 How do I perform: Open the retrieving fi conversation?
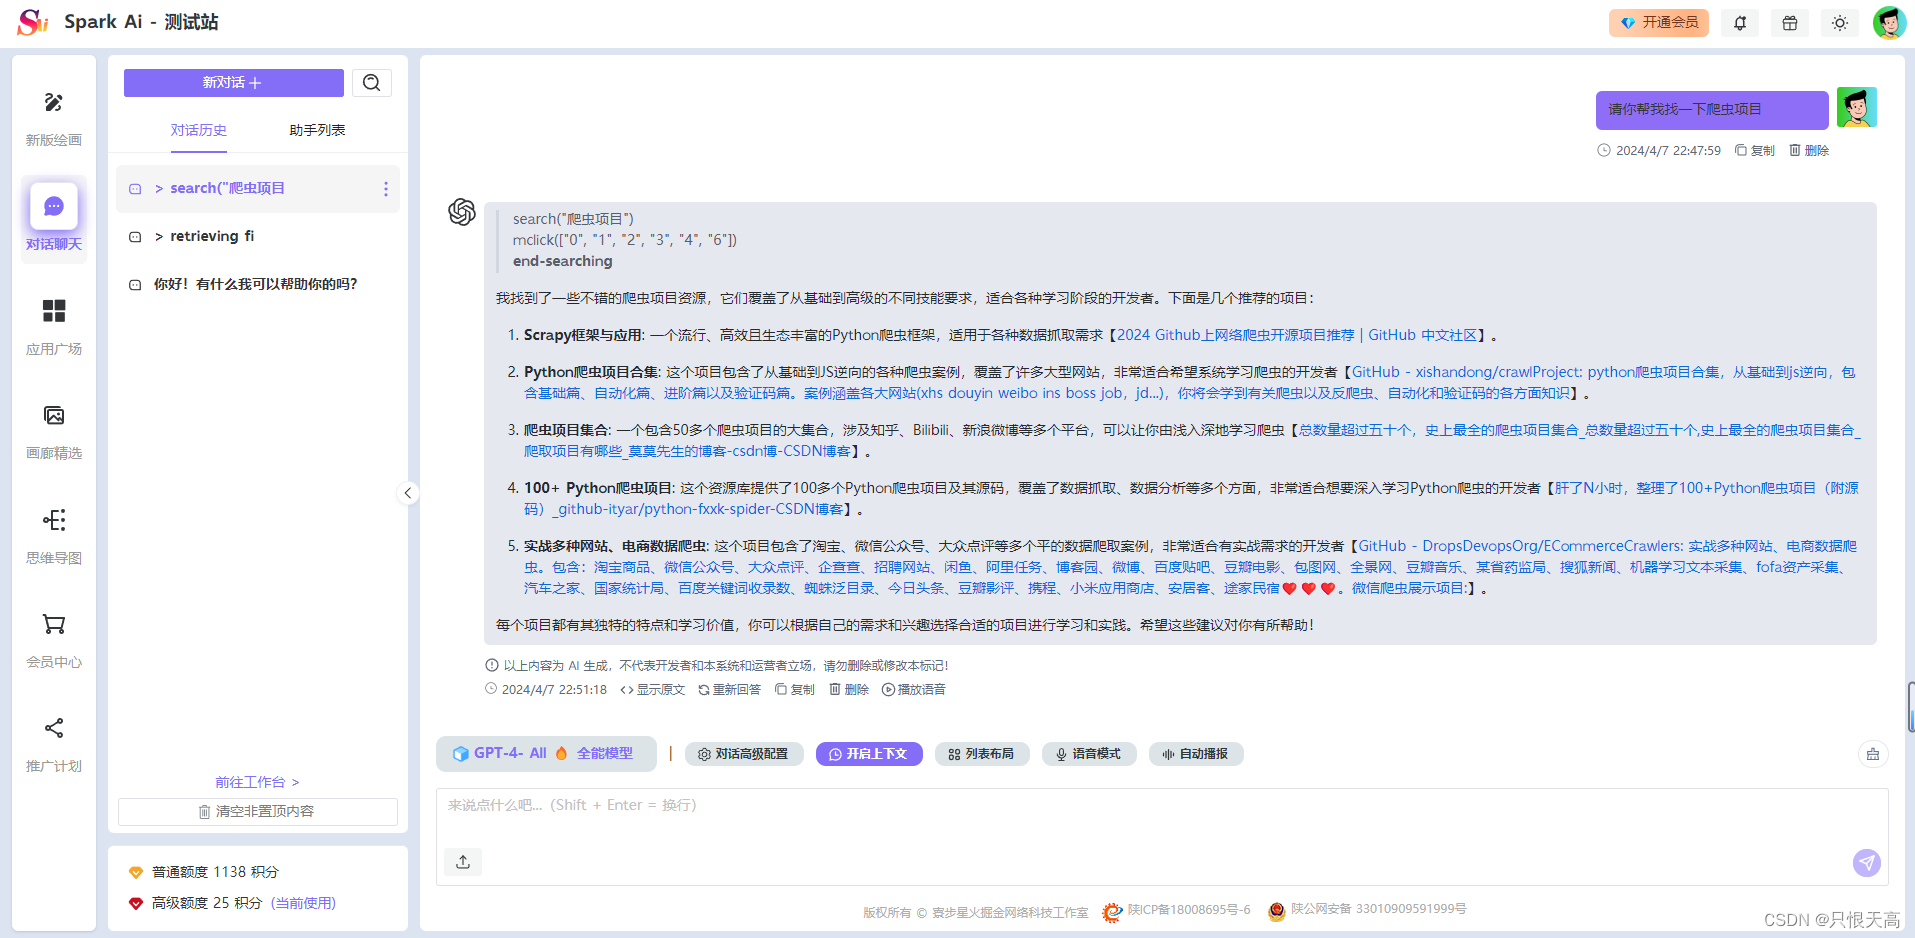(x=257, y=237)
